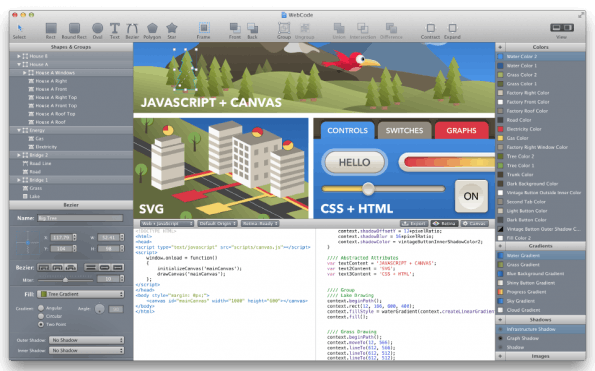Select the Angular gradient radio button
Image resolution: width=595 pixels, height=371 pixels.
(41, 308)
